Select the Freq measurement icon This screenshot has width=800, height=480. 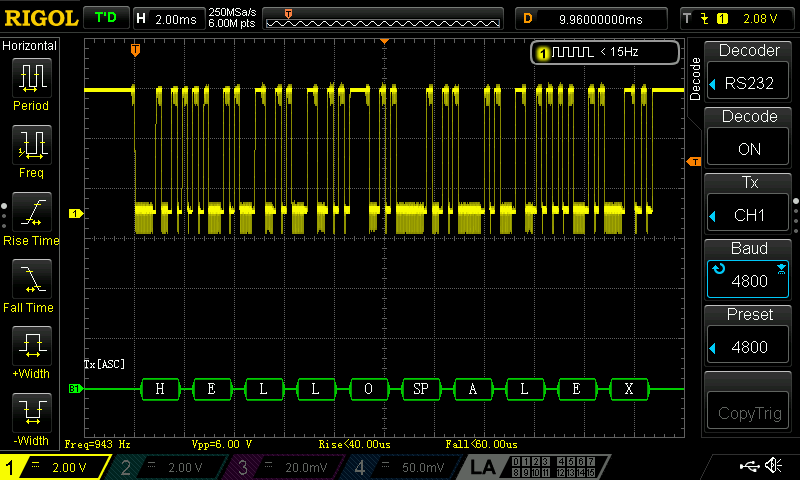click(x=32, y=144)
